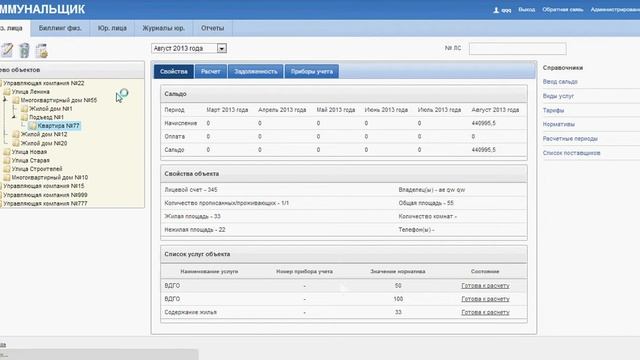Click Готова к расчету for ВДГО norm 50
The height and width of the screenshot is (360, 640).
485,286
